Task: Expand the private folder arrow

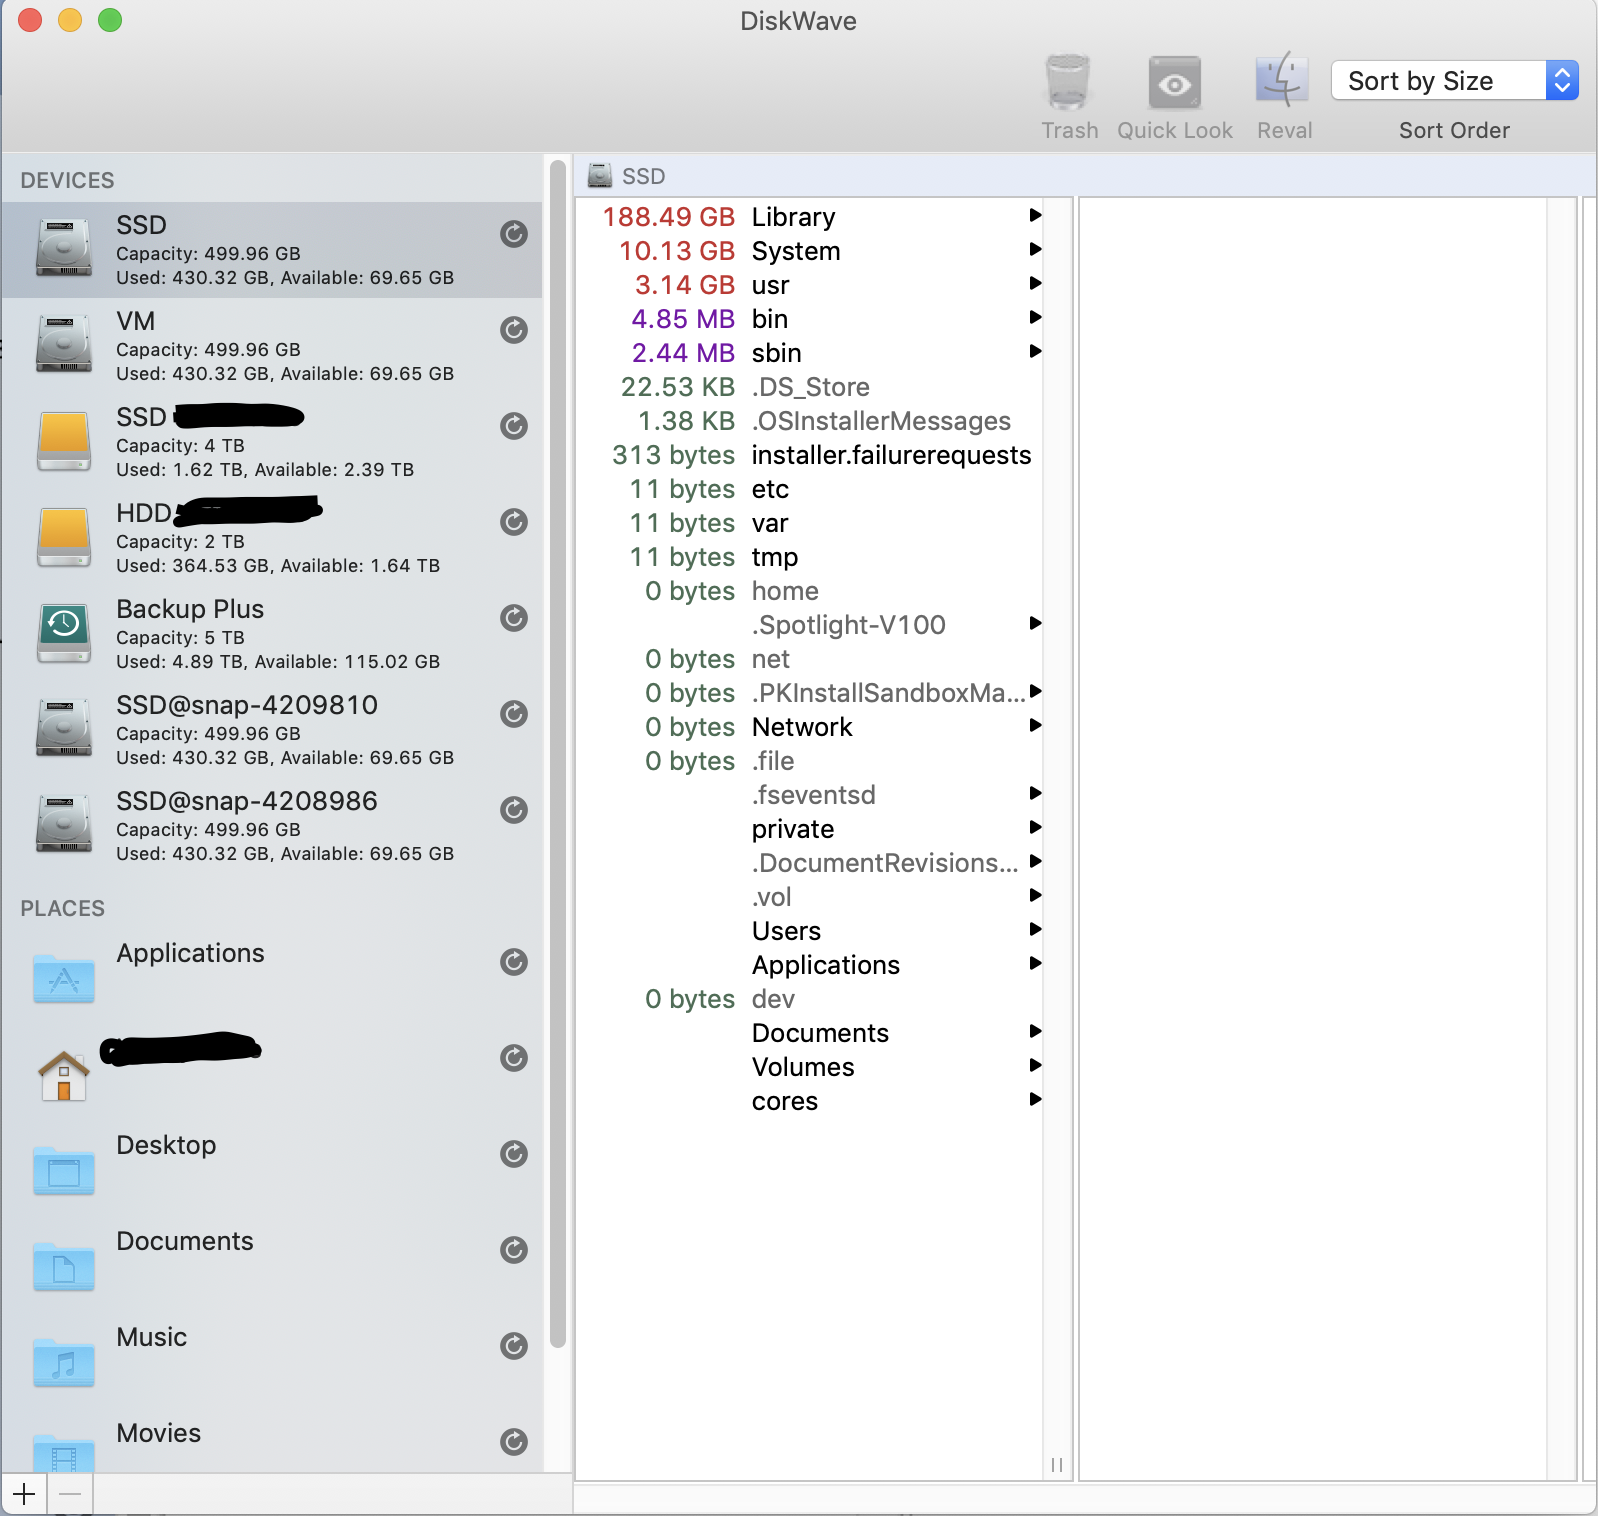Action: (x=1036, y=827)
